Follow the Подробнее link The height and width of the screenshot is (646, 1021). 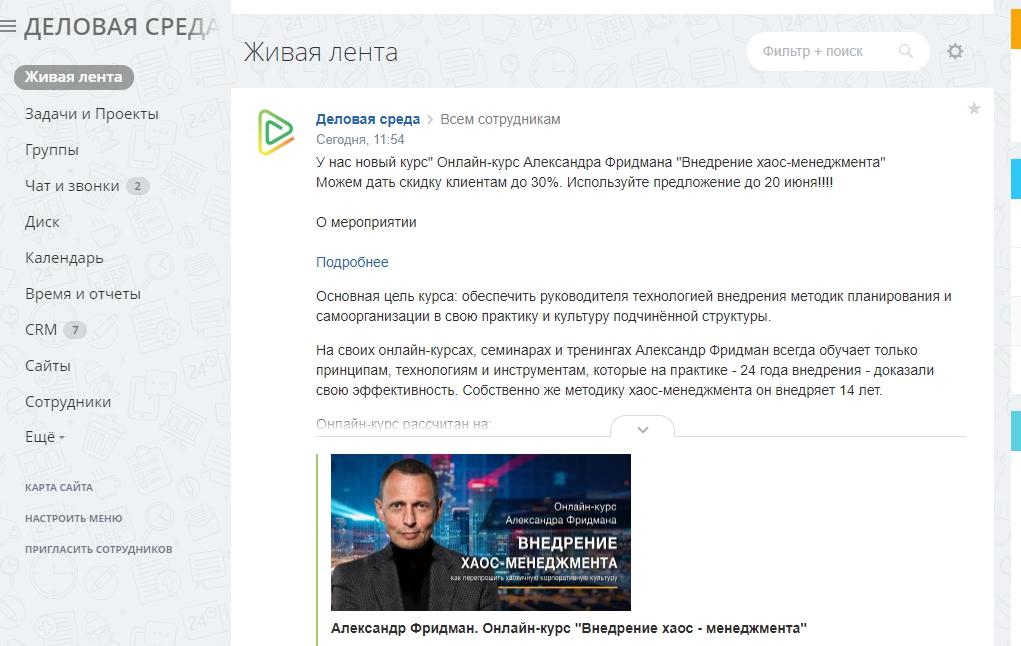point(352,262)
